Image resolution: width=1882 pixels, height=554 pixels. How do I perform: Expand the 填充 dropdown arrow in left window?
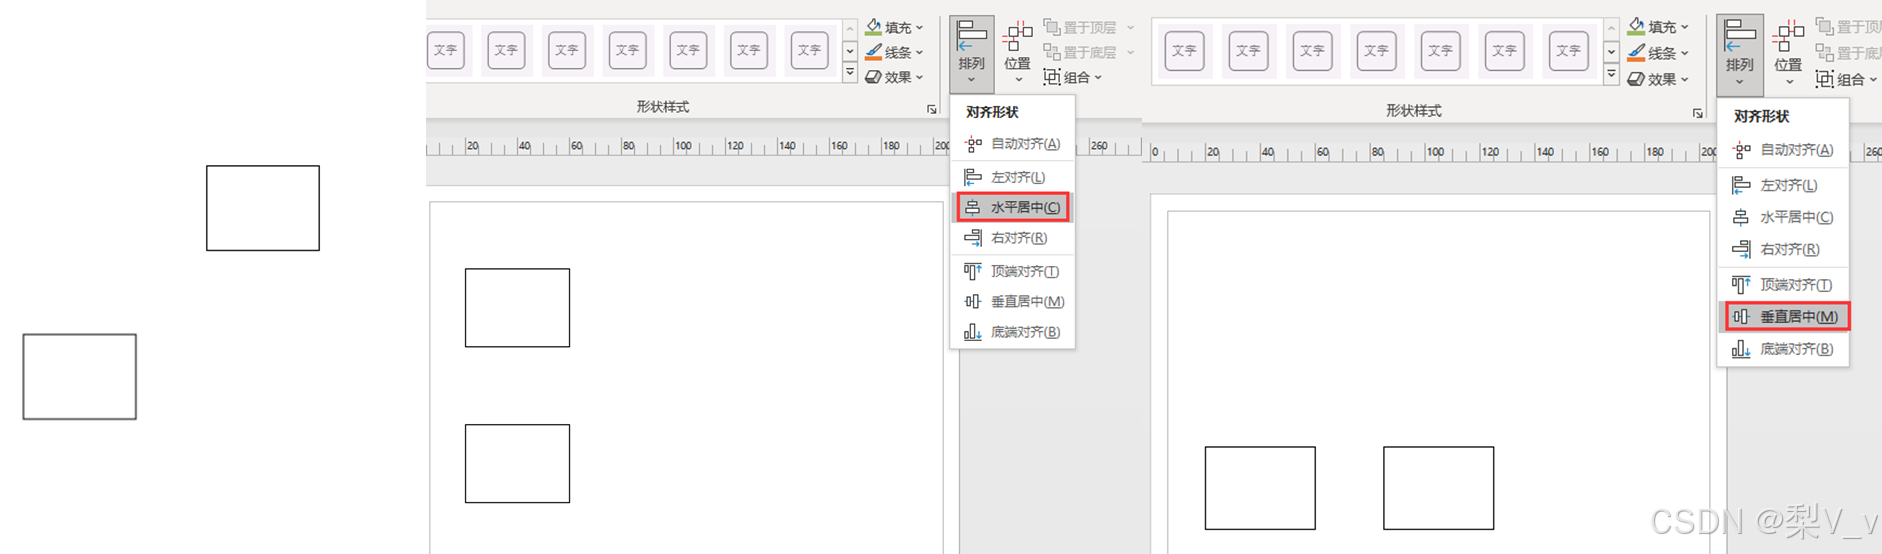pos(919,28)
